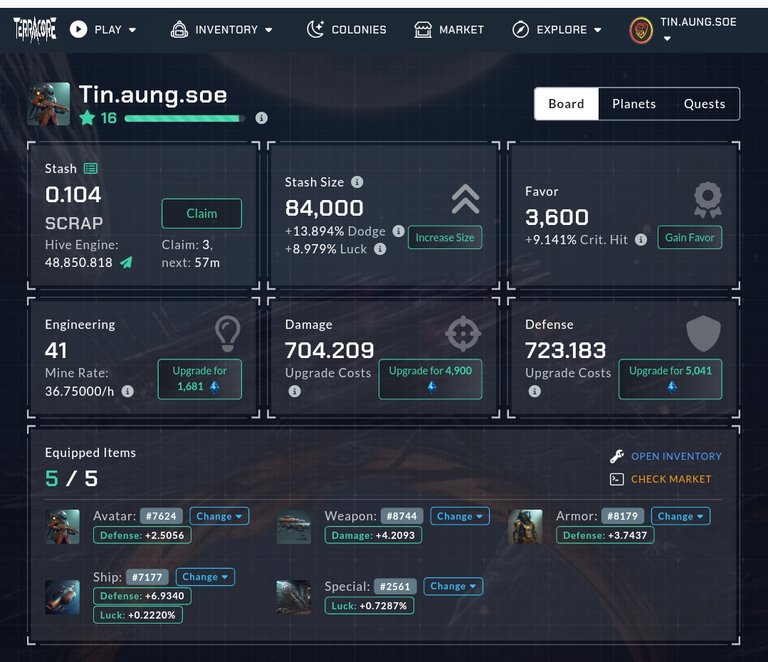Open the COLONIES menu item
Image resolution: width=768 pixels, height=662 pixels.
tap(359, 29)
